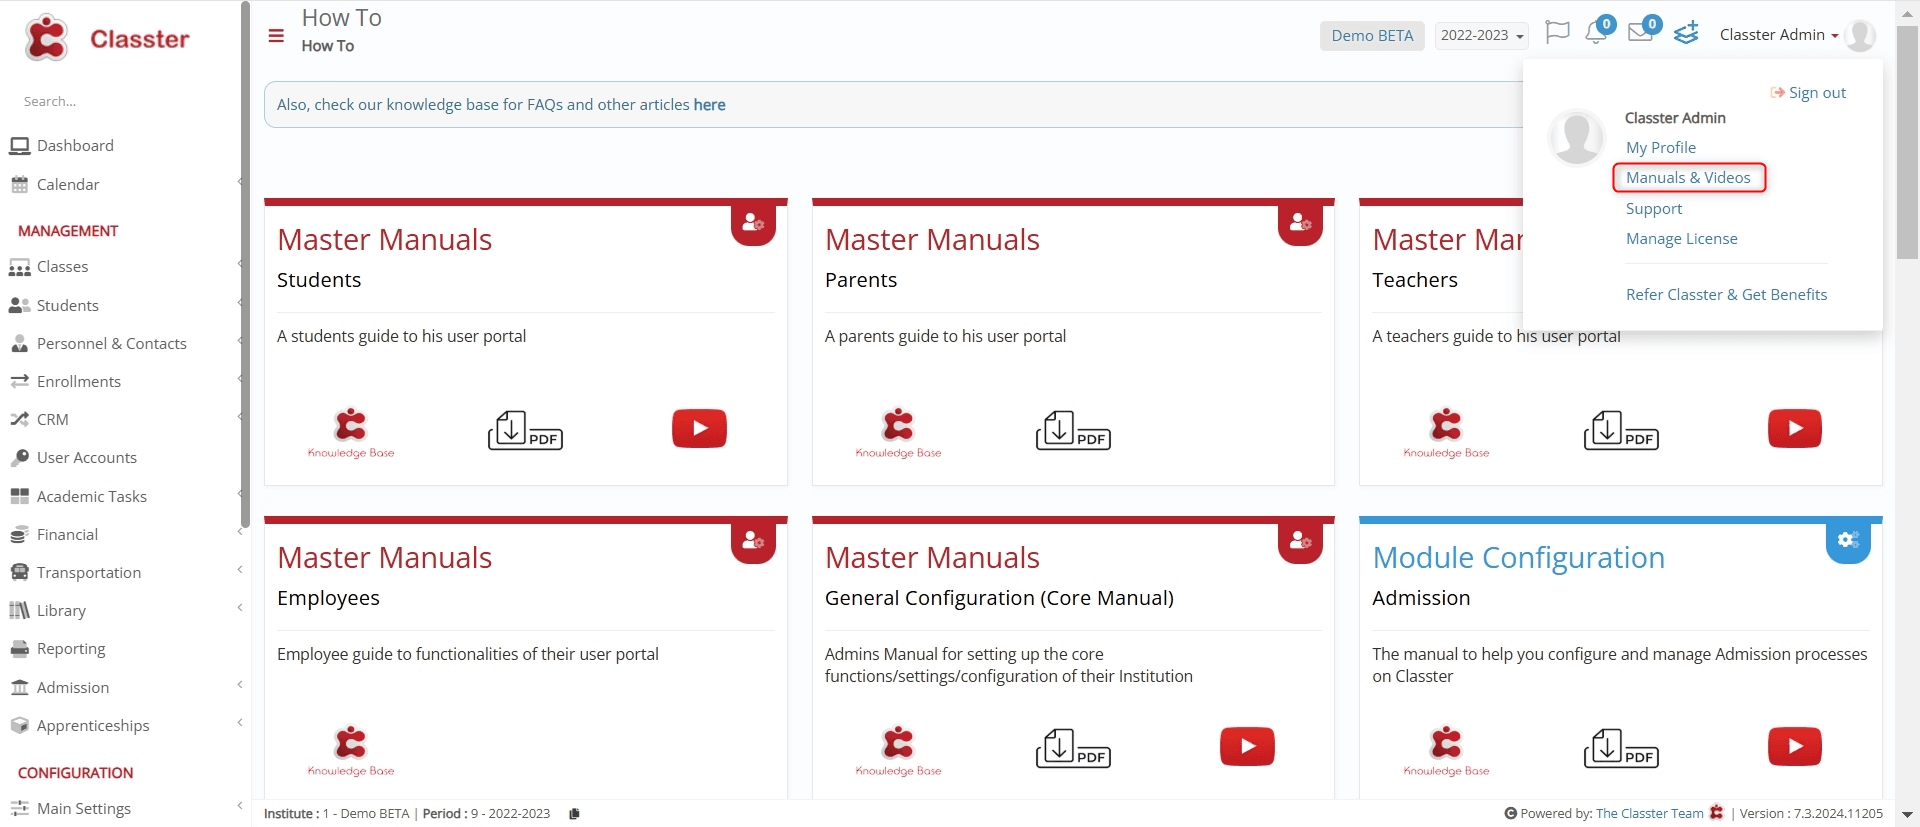Image resolution: width=1920 pixels, height=827 pixels.
Task: Open Knowledge Base for Teachers manual
Action: pyautogui.click(x=1446, y=434)
